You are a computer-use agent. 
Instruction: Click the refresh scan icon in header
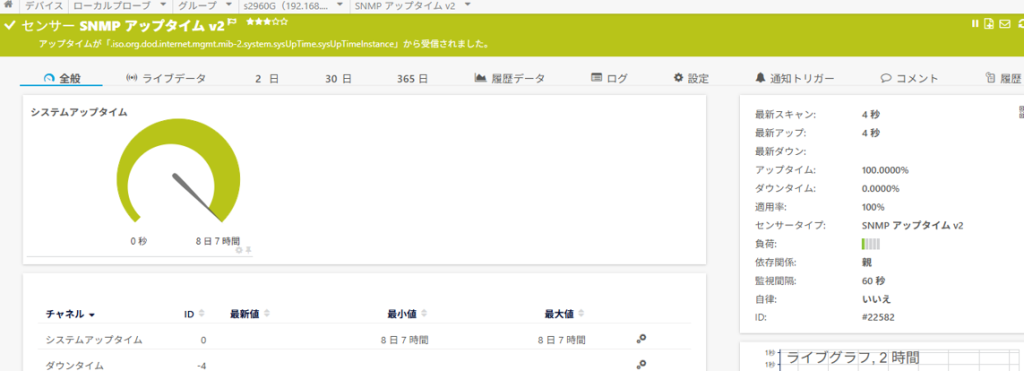1021,24
